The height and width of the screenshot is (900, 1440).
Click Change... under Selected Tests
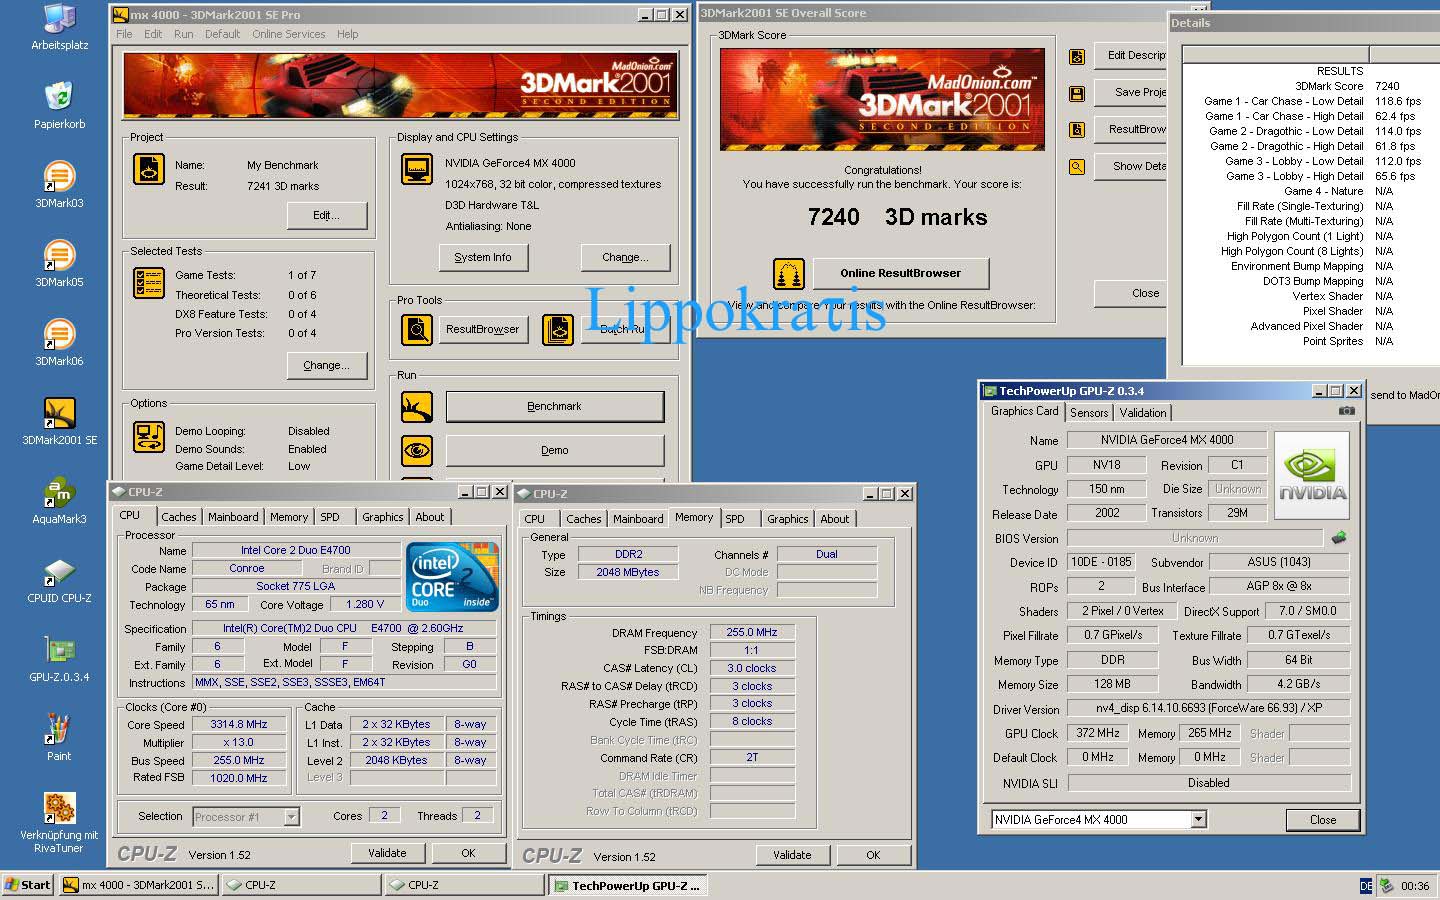(x=327, y=365)
